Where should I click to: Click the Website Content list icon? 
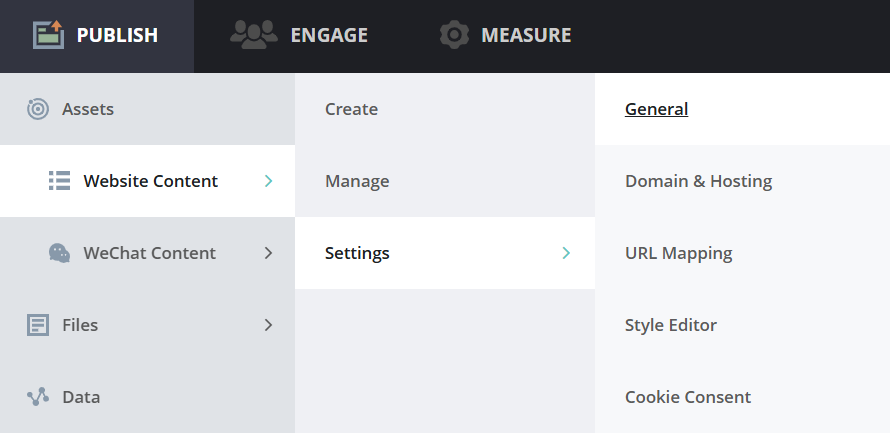click(59, 181)
